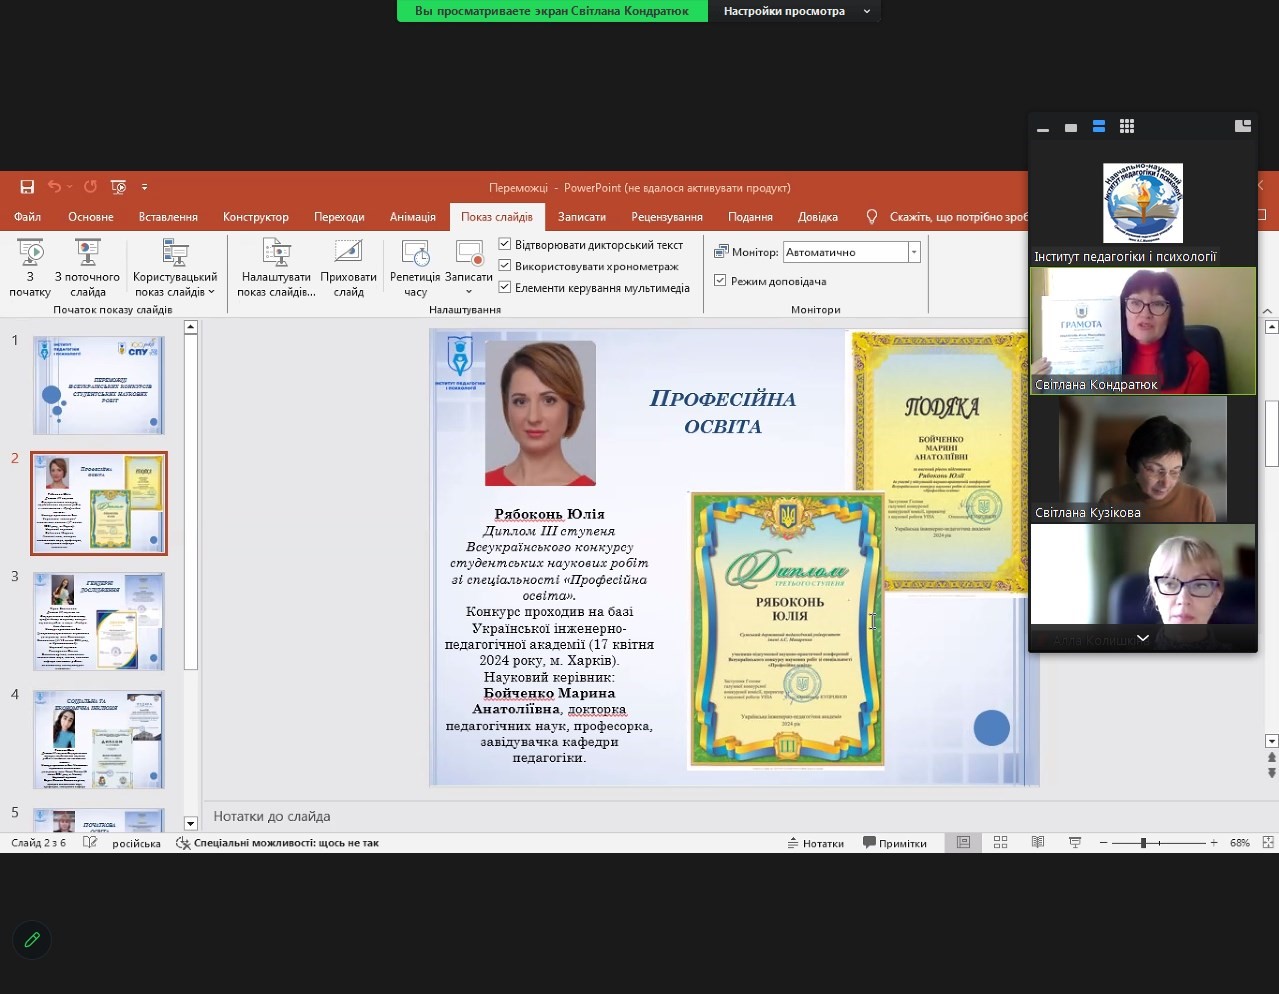Image resolution: width=1279 pixels, height=994 pixels.
Task: Switch to Reading View icon in status bar
Action: [1038, 843]
